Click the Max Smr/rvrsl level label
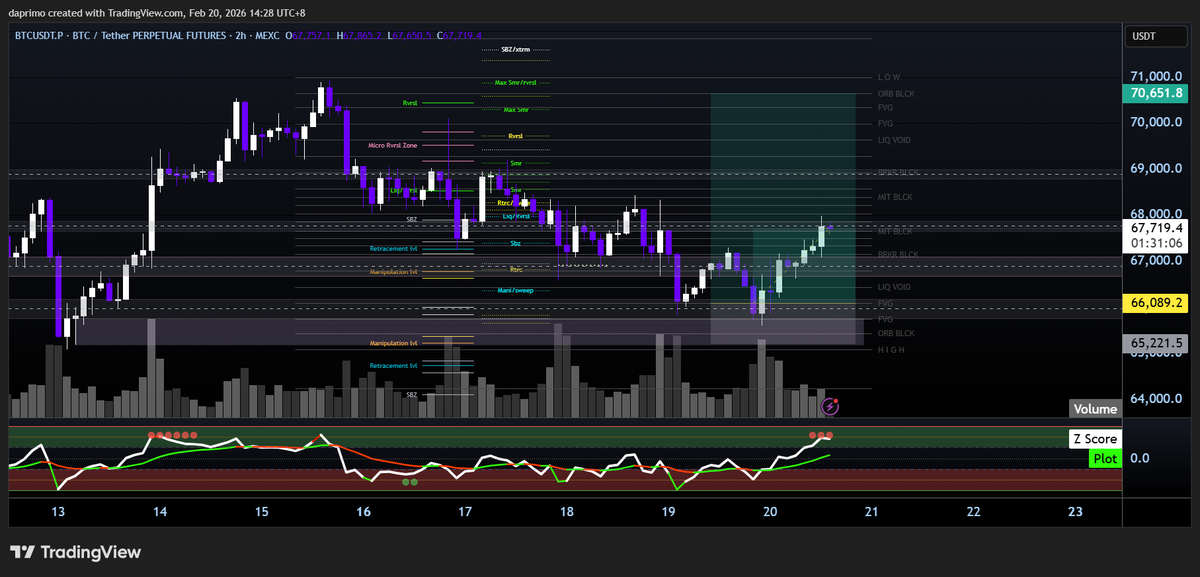1200x577 pixels. (516, 83)
